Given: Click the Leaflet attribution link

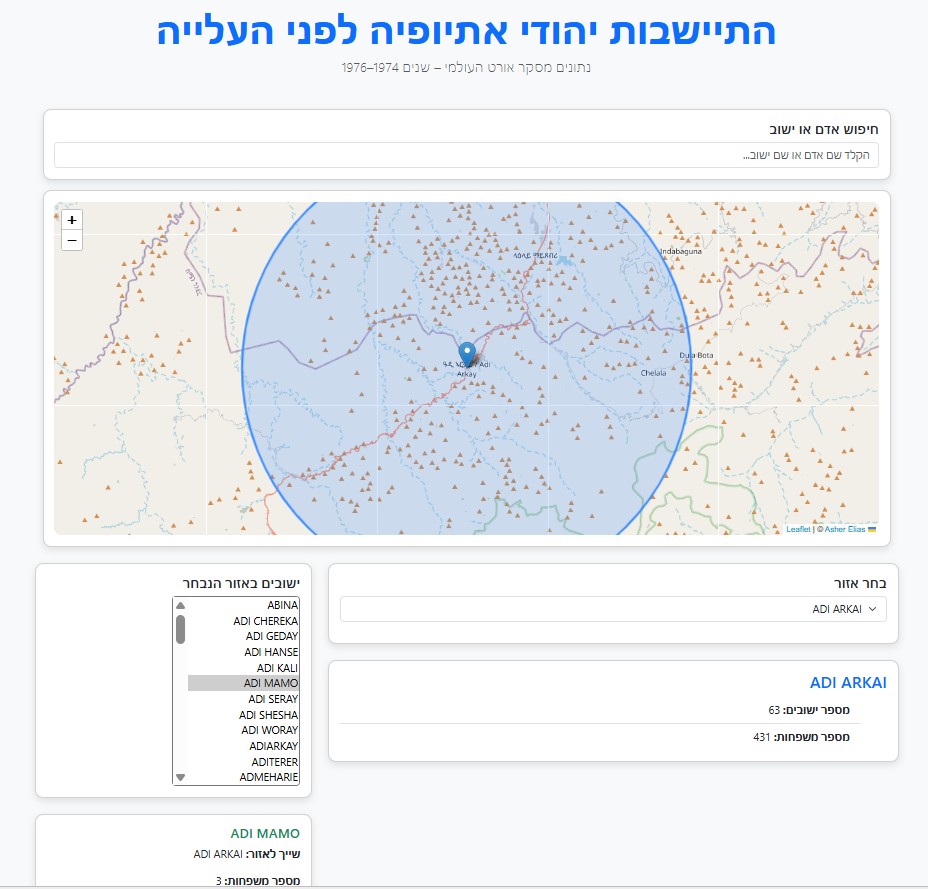Looking at the screenshot, I should (x=798, y=529).
